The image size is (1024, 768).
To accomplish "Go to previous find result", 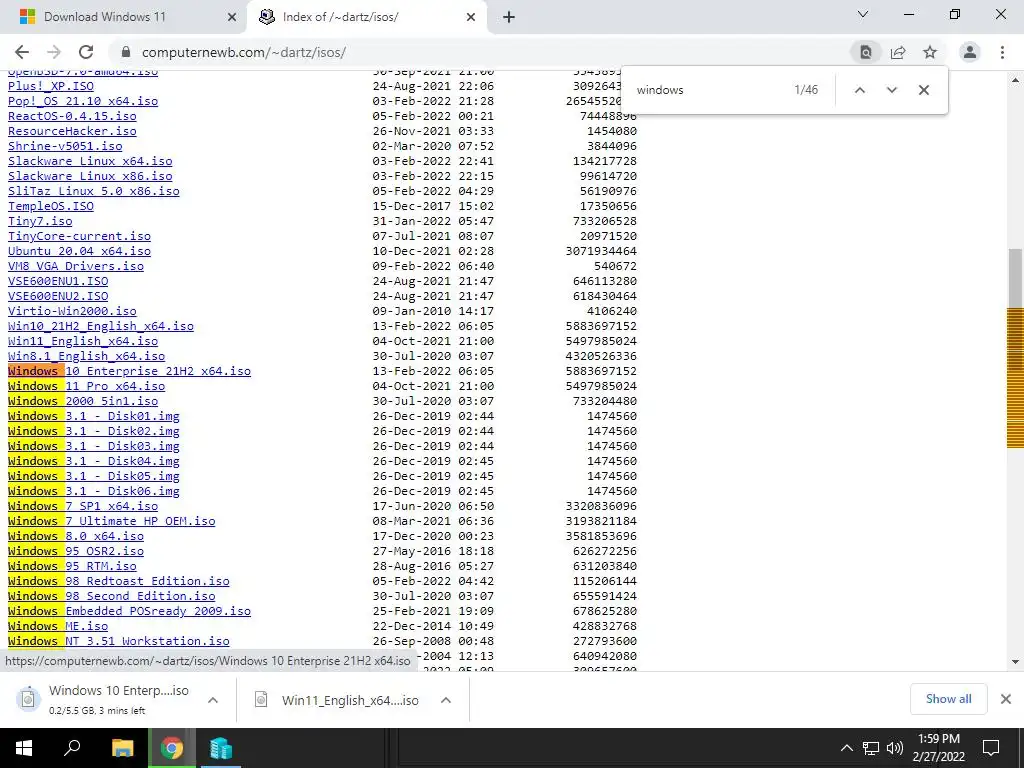I will pos(860,90).
